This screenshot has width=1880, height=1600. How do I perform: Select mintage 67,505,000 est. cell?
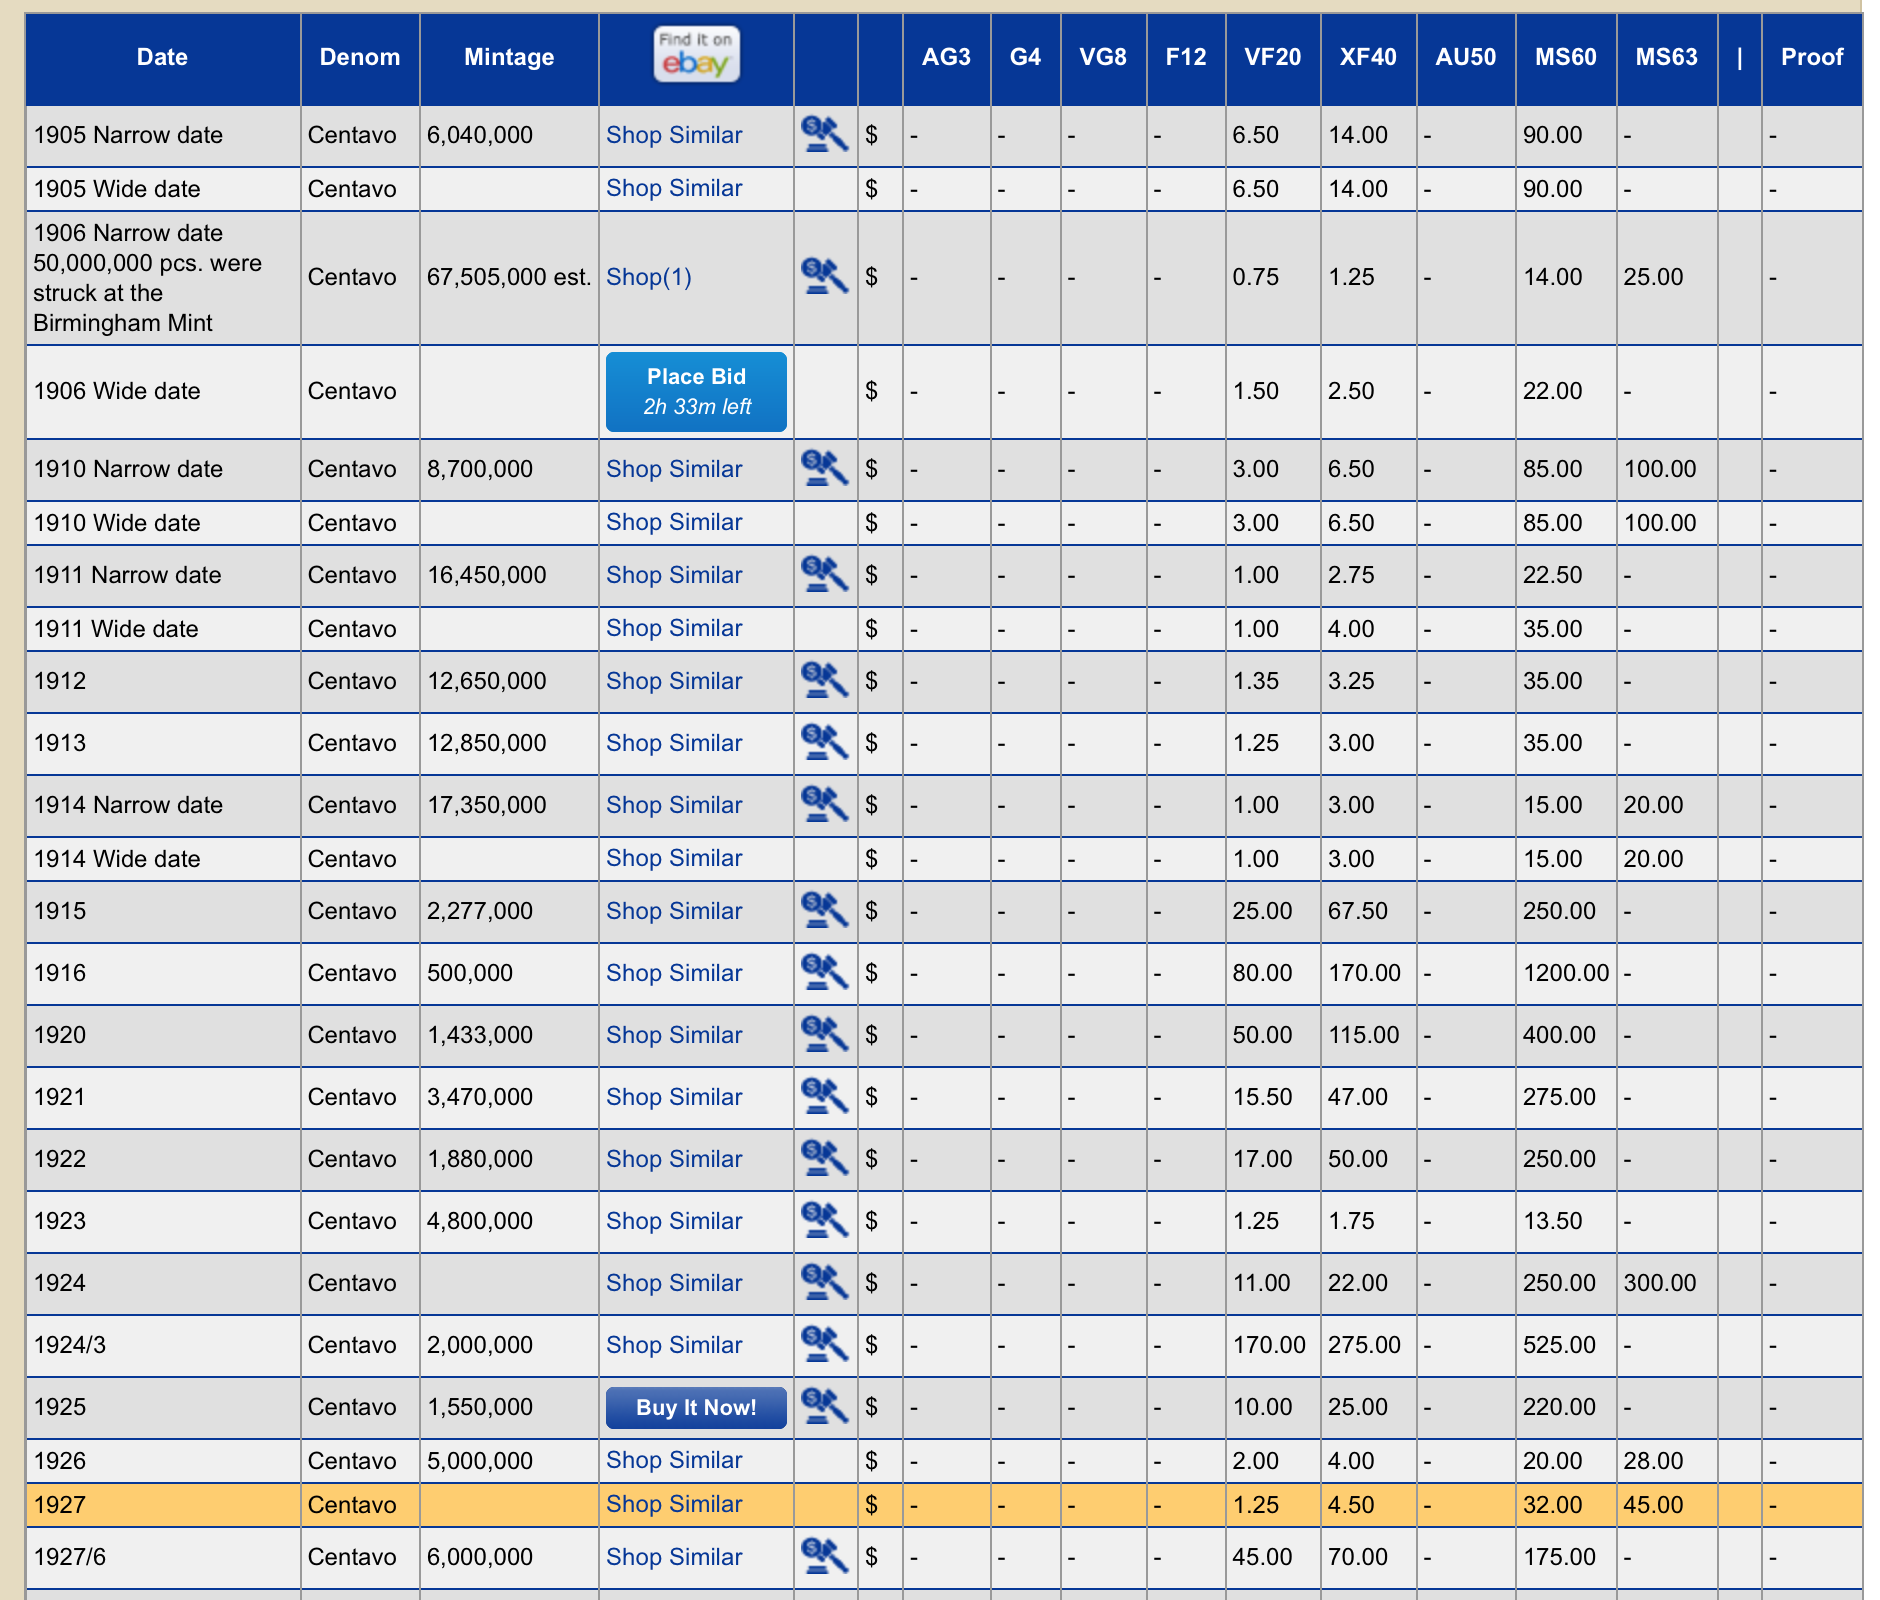(x=509, y=277)
